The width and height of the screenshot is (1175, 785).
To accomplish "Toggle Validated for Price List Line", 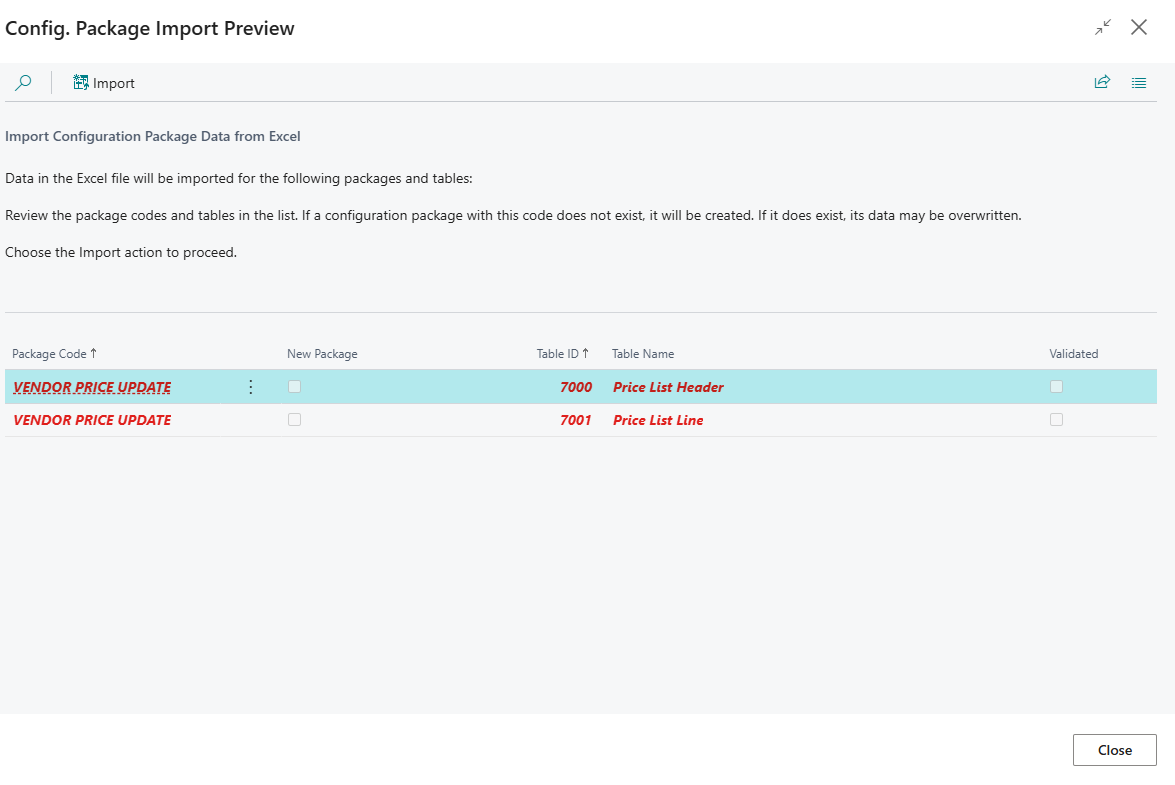I will coord(1057,419).
